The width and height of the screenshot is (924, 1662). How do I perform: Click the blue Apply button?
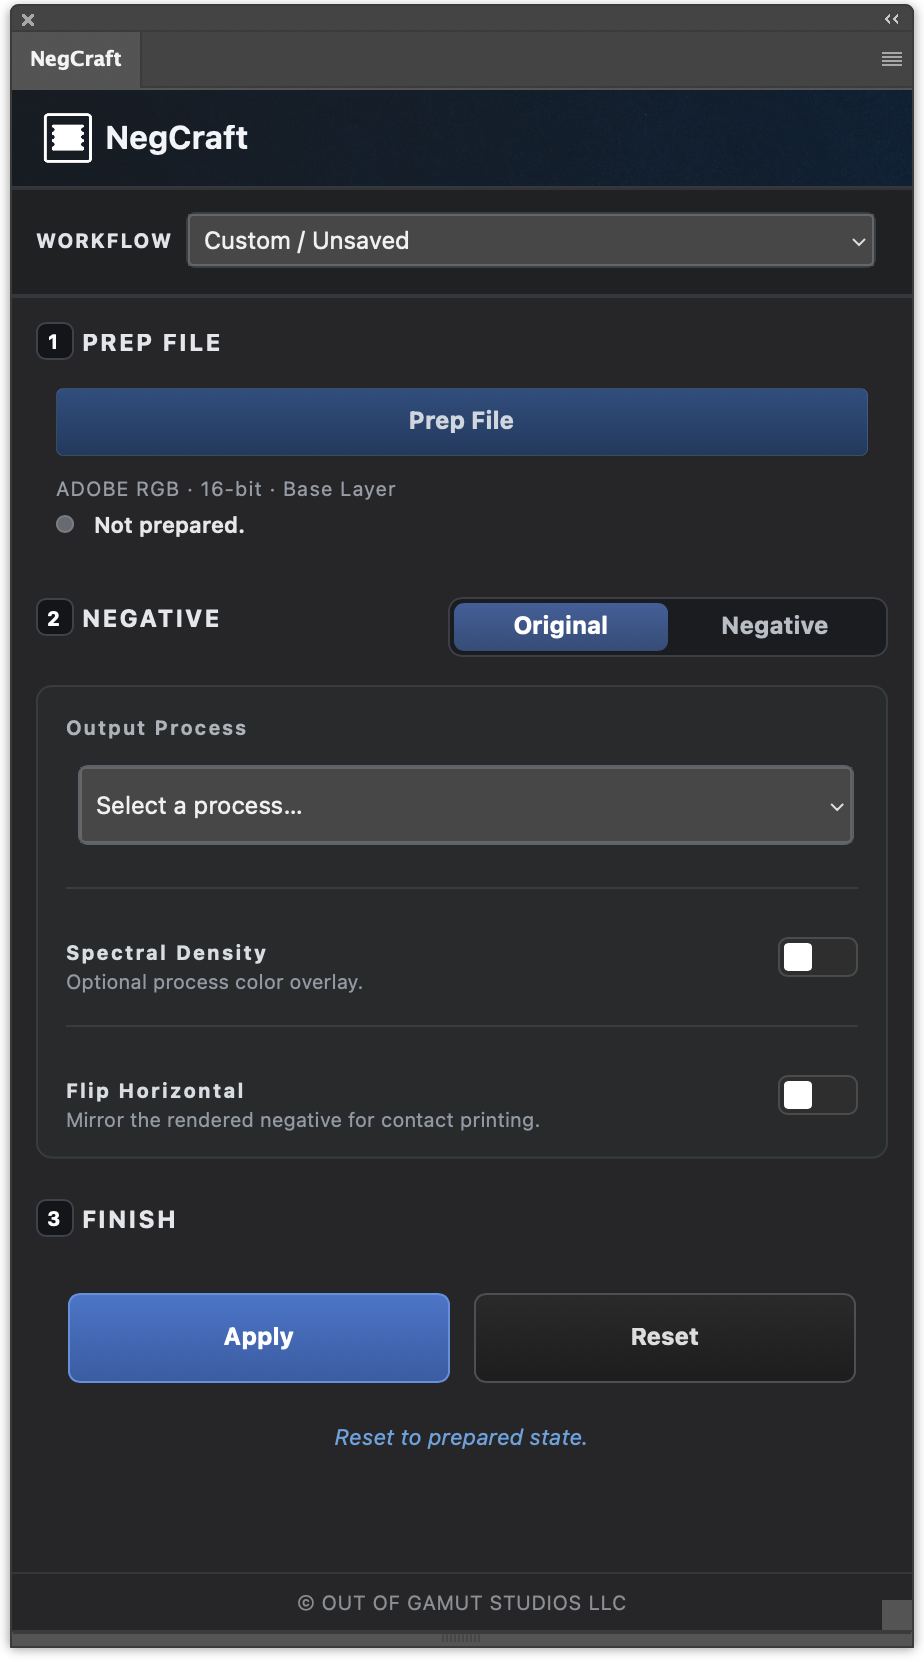tap(259, 1337)
